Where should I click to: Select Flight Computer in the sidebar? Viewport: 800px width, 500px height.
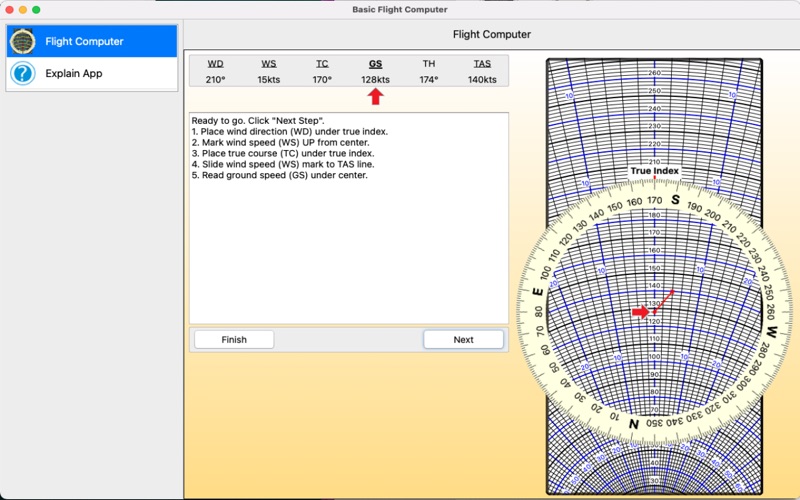click(84, 42)
